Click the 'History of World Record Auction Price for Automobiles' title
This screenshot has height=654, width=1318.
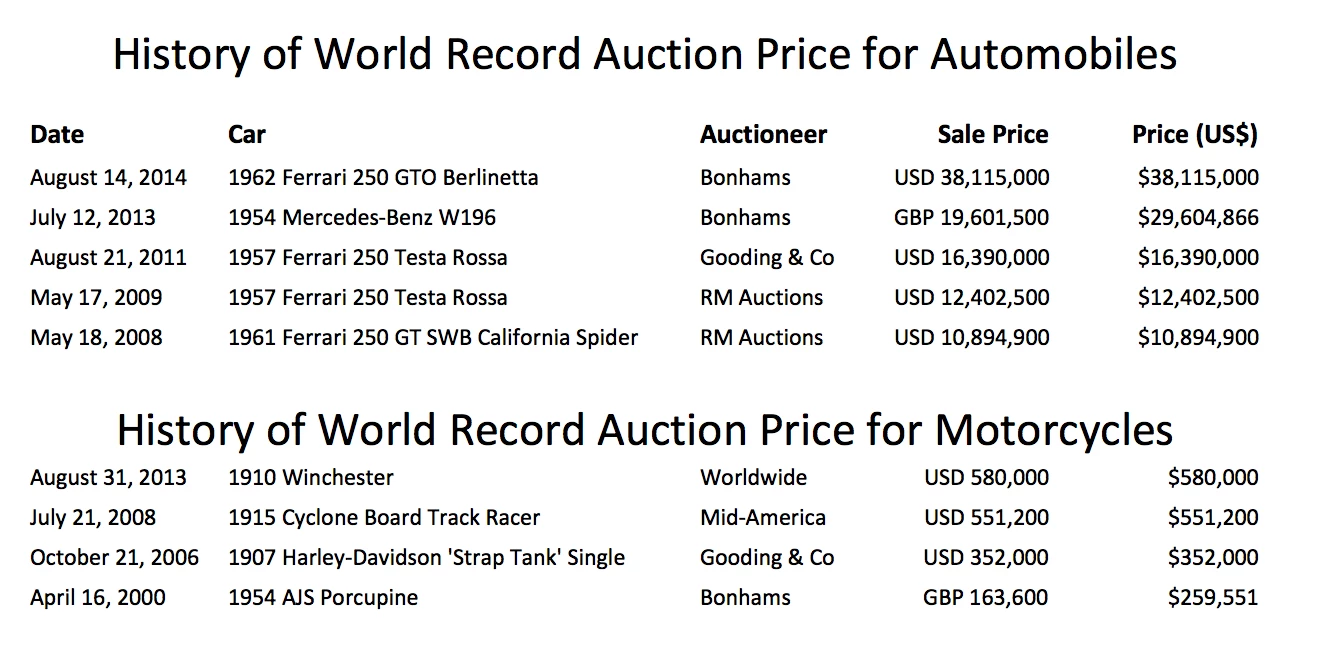point(644,54)
